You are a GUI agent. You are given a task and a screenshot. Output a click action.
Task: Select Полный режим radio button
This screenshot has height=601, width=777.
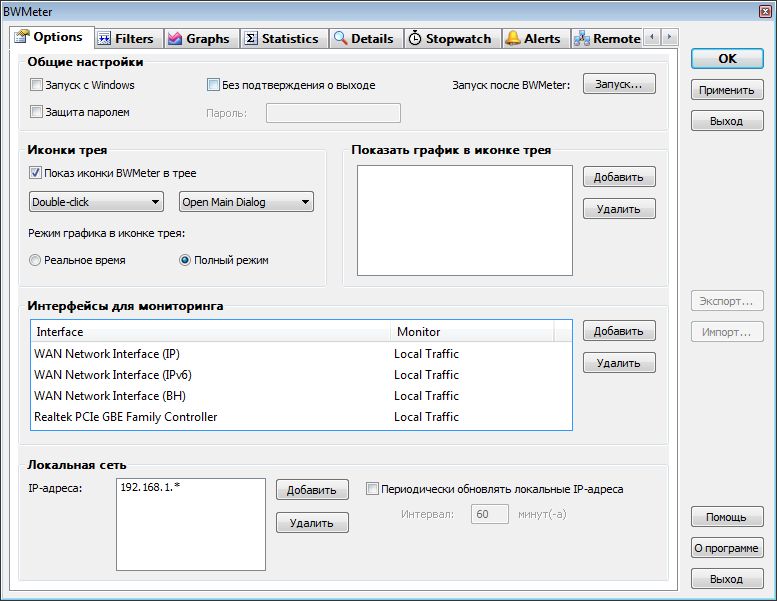point(185,260)
